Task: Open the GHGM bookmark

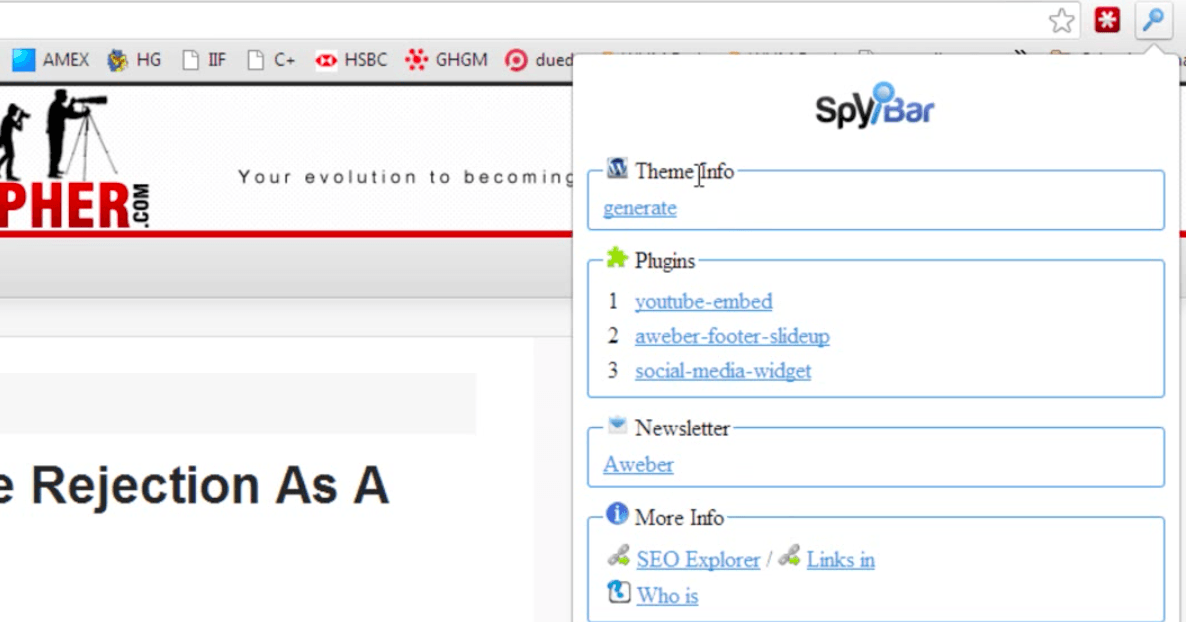Action: tap(446, 60)
